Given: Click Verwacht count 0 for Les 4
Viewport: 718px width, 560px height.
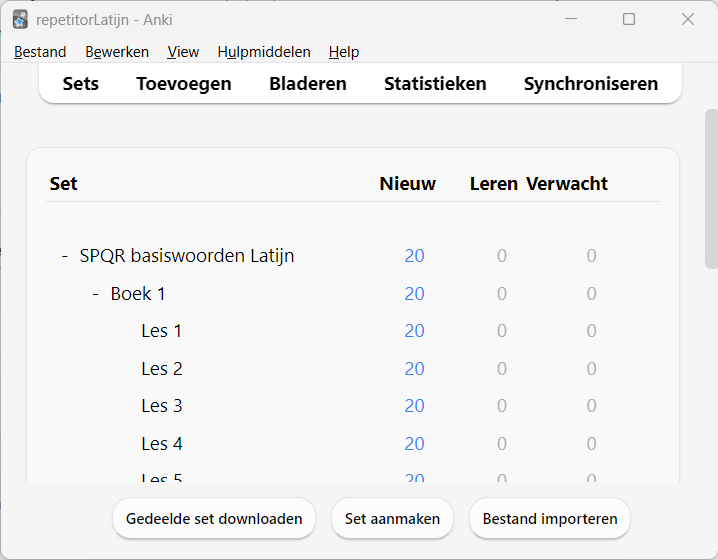Looking at the screenshot, I should [x=591, y=444].
